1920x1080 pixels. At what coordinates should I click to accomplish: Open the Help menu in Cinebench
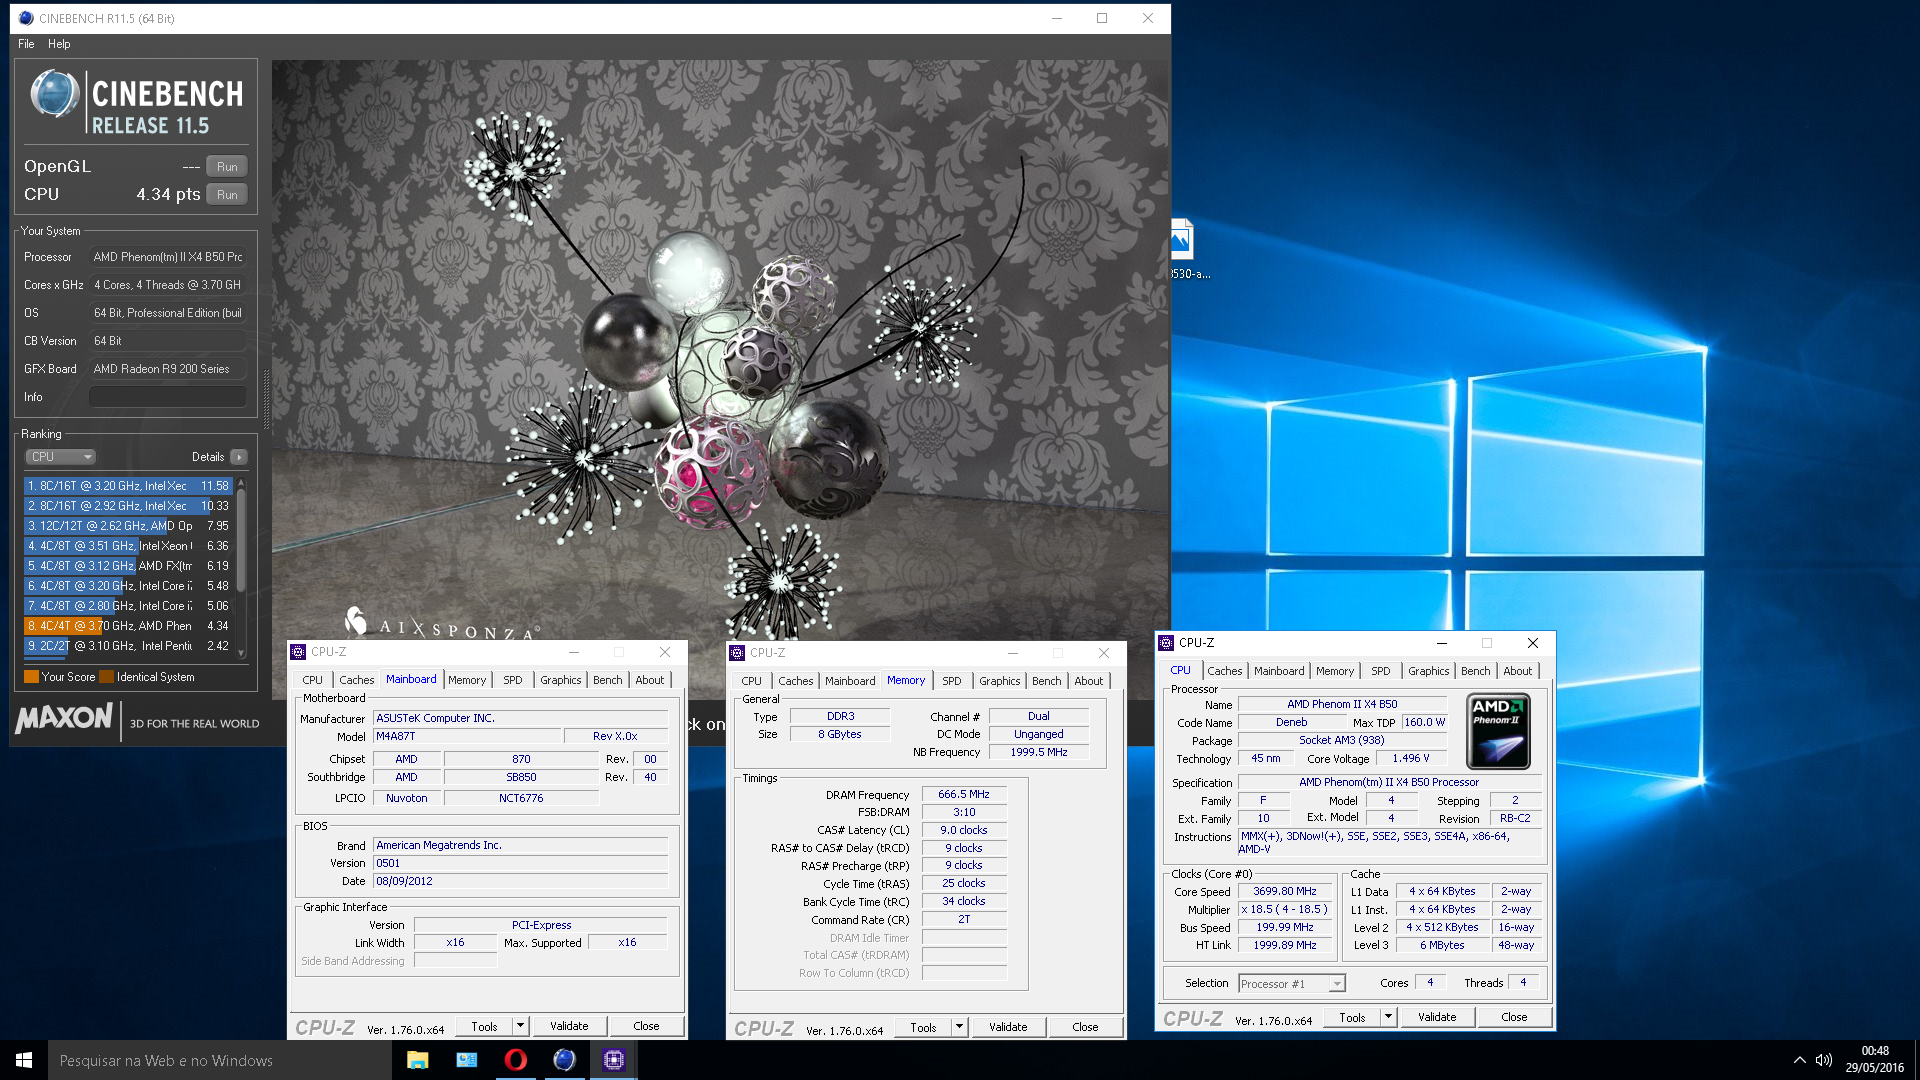pyautogui.click(x=59, y=44)
